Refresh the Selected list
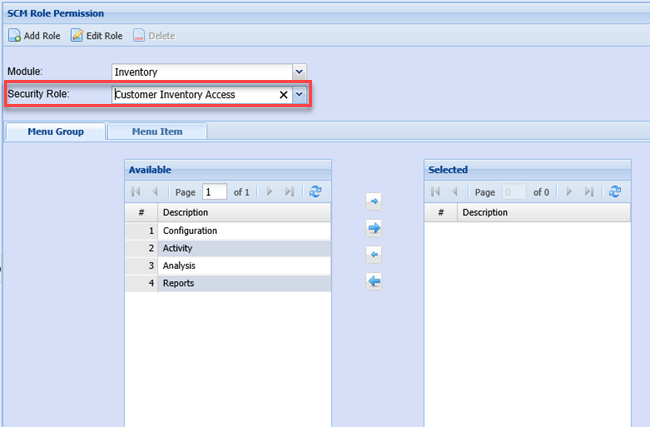Viewport: 650px width, 427px height. pos(615,192)
